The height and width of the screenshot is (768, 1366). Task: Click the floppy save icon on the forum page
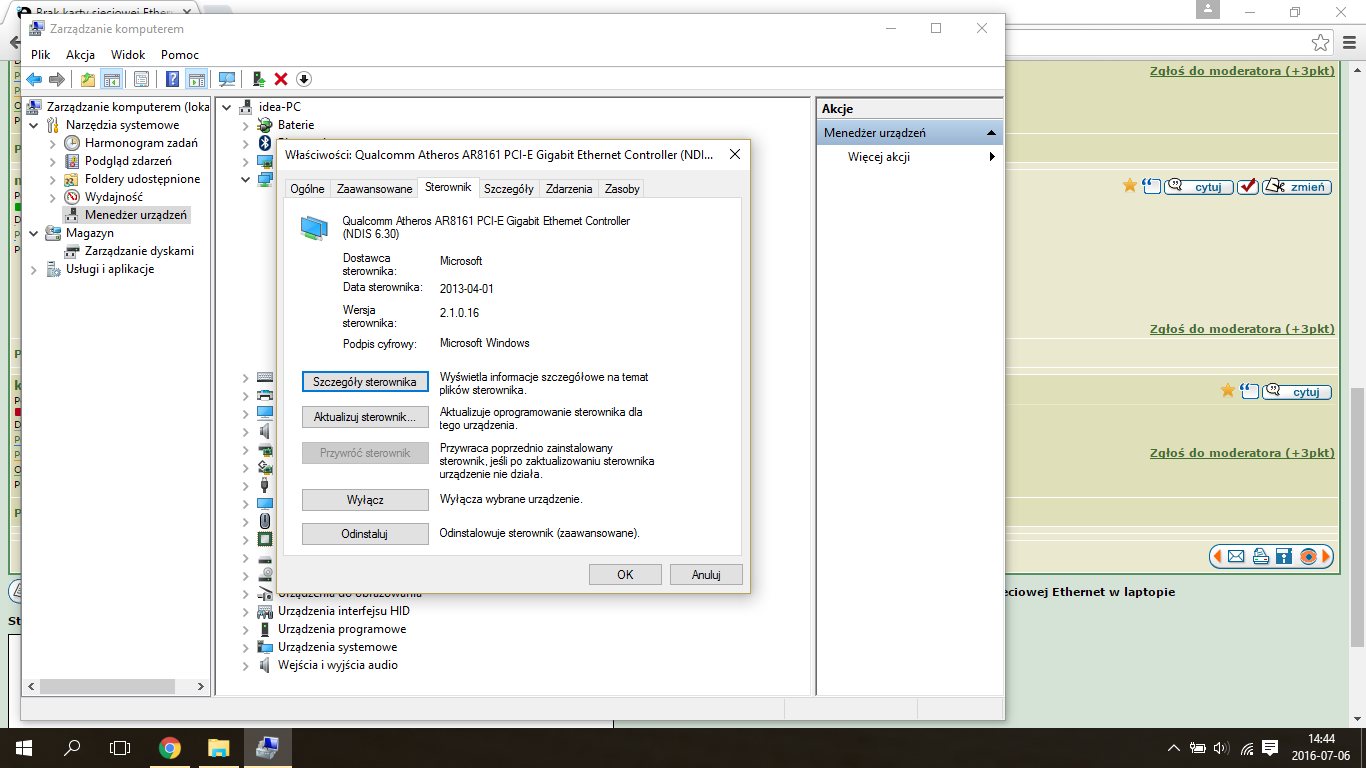pos(1284,556)
